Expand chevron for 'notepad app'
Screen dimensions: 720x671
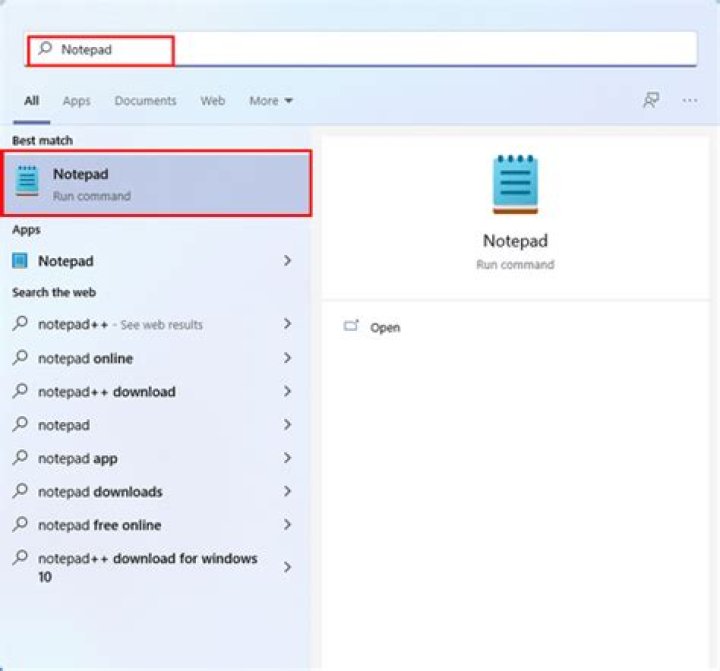pos(287,458)
